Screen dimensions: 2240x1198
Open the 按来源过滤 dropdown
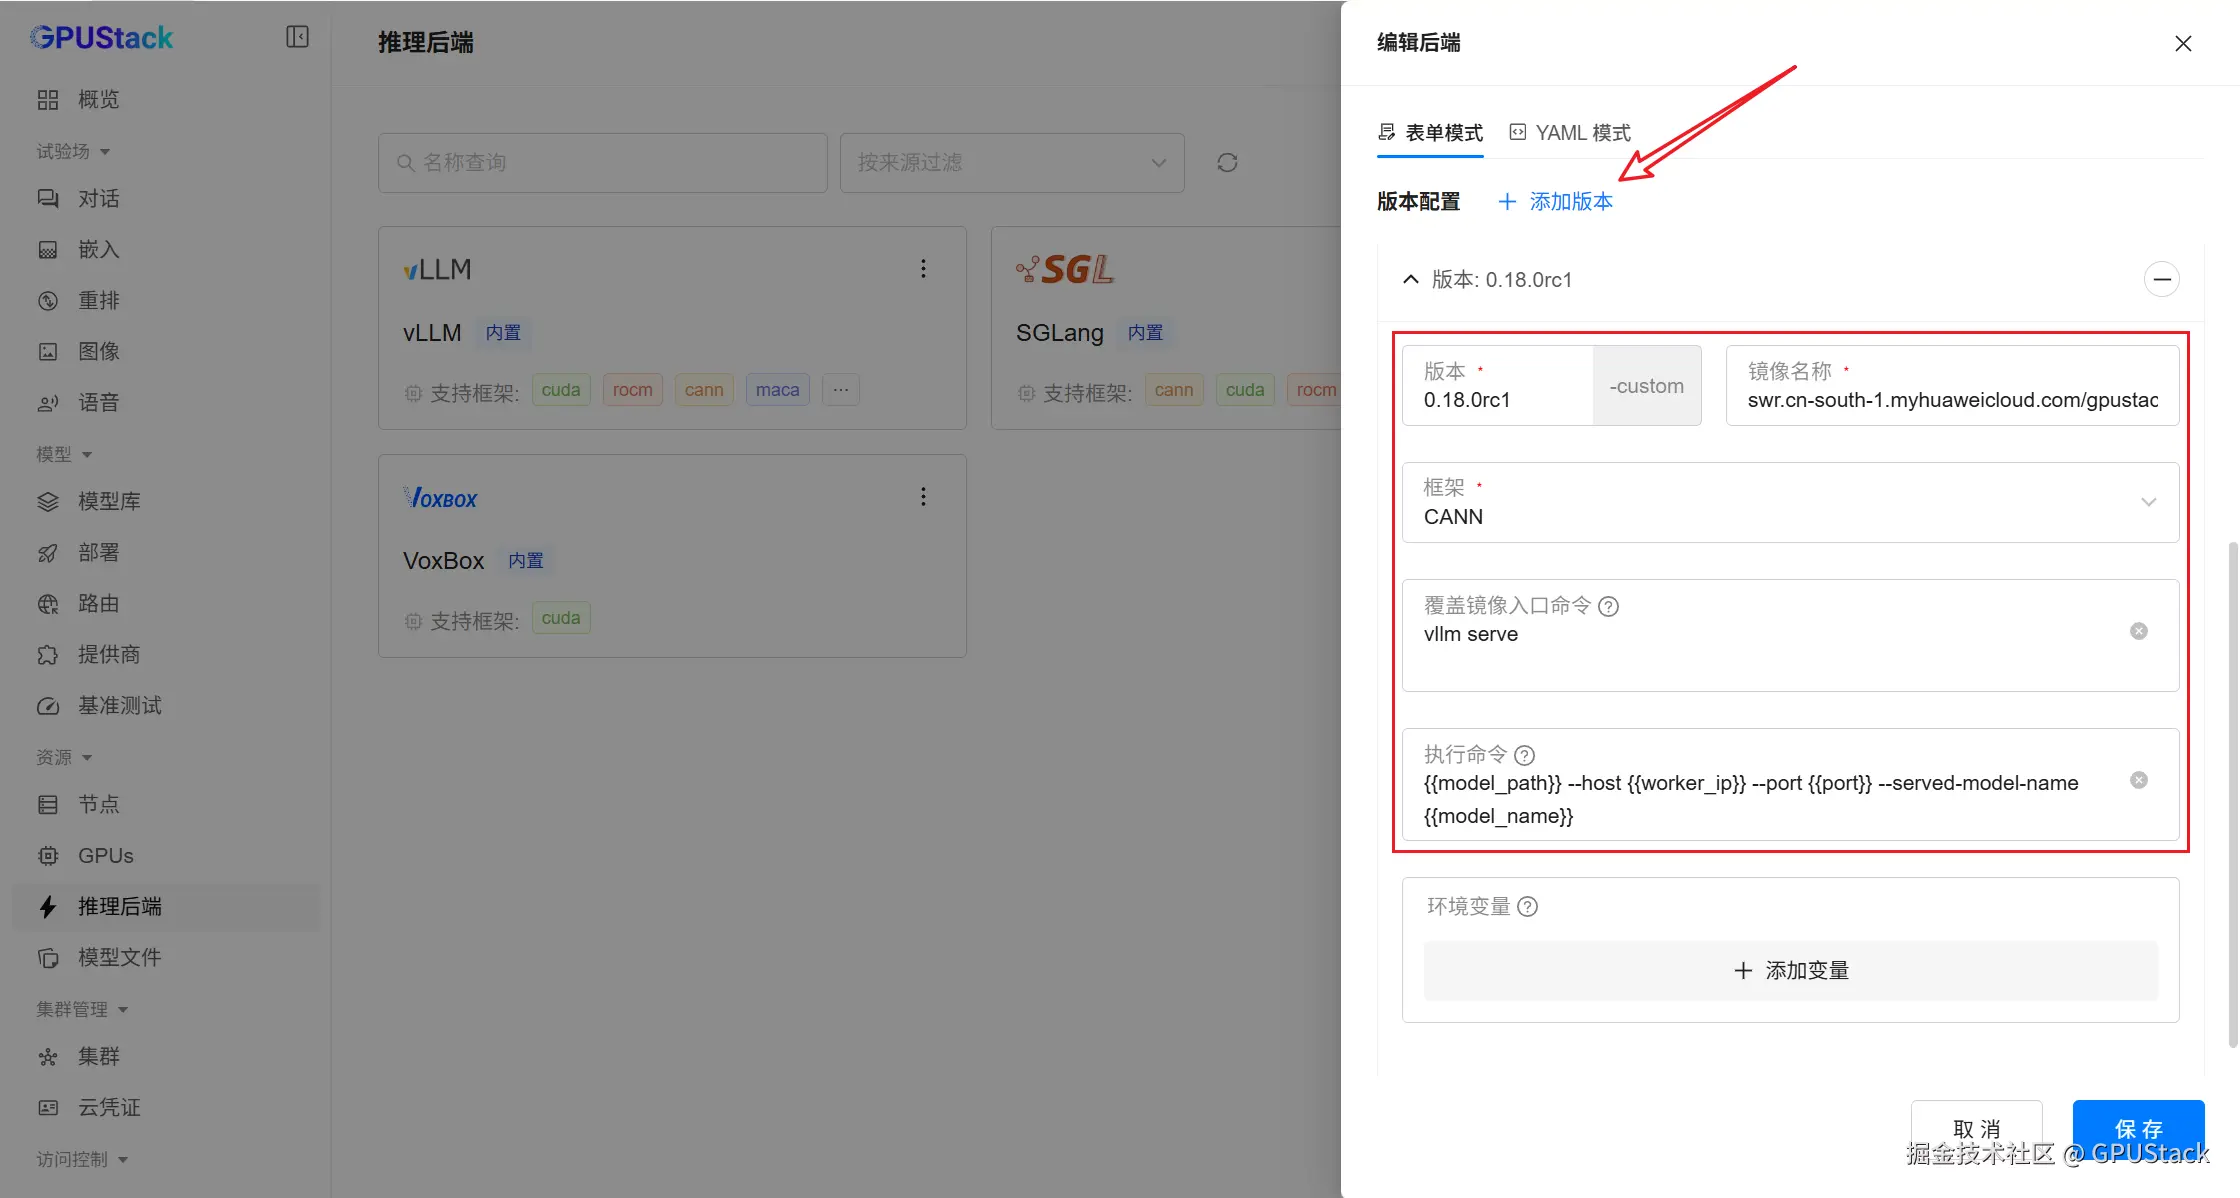(1012, 162)
